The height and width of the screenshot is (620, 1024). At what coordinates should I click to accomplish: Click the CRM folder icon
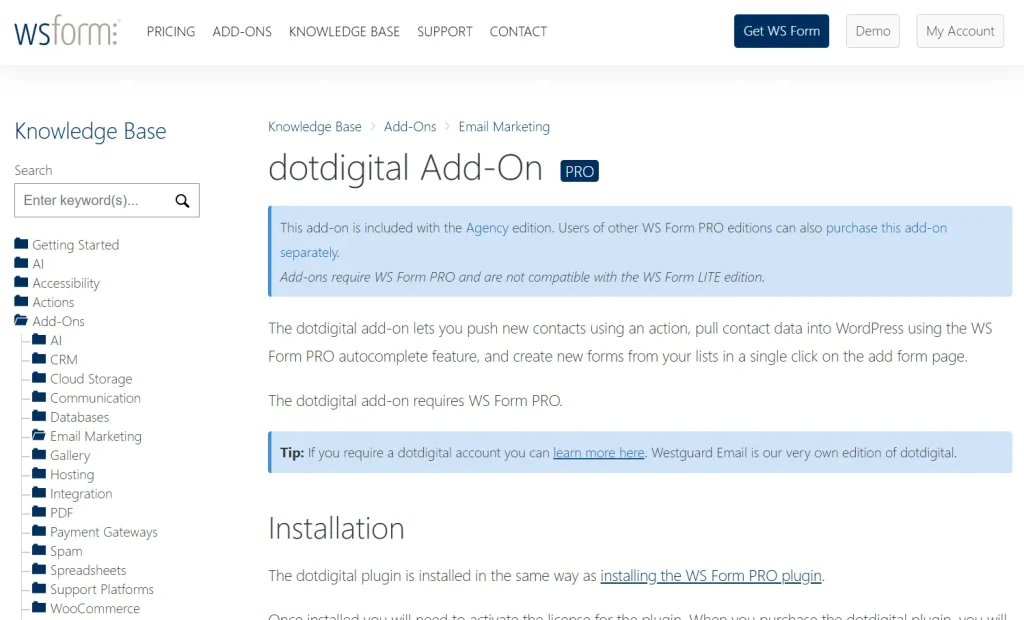(39, 359)
